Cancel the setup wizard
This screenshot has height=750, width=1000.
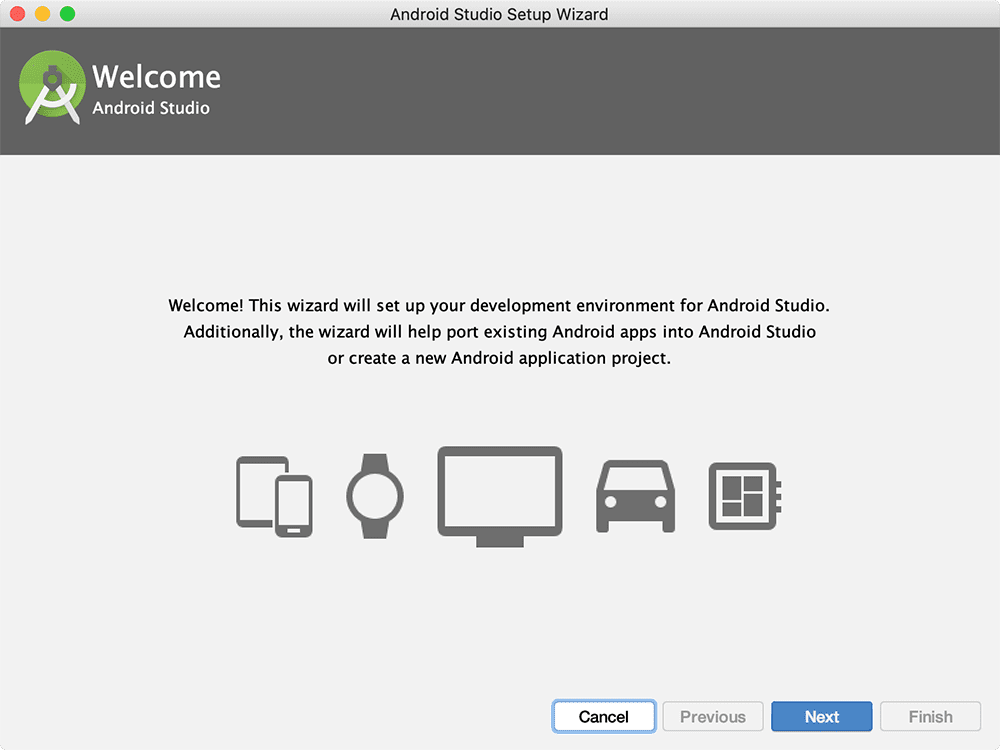pyautogui.click(x=603, y=716)
